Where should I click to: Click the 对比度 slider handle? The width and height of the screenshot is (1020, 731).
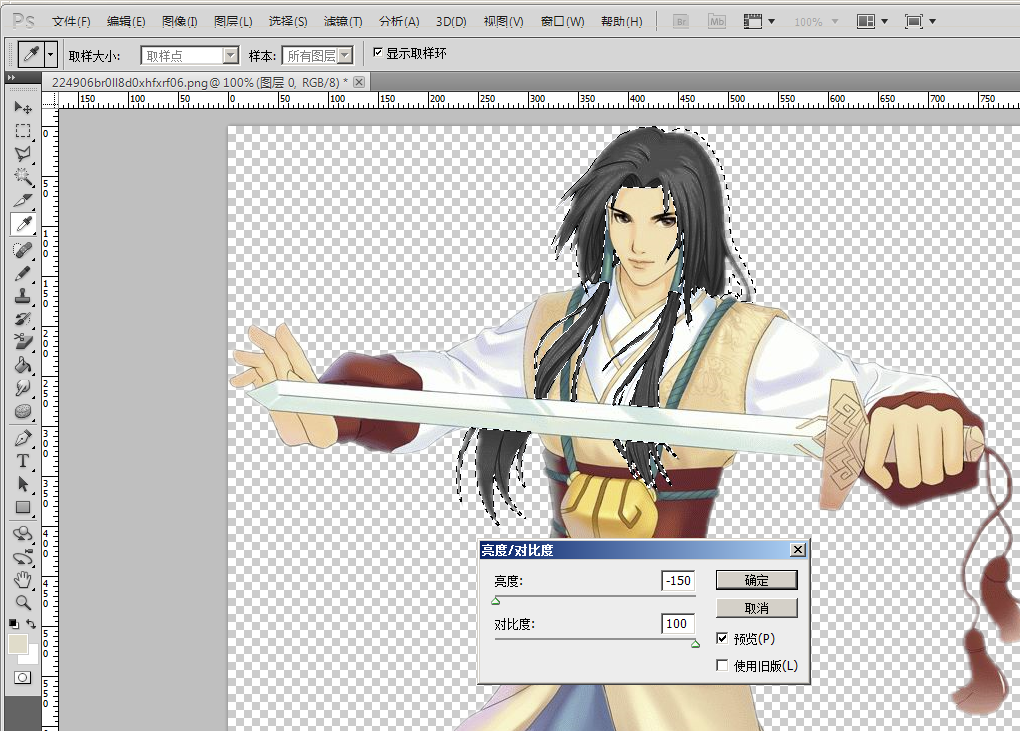(x=695, y=644)
